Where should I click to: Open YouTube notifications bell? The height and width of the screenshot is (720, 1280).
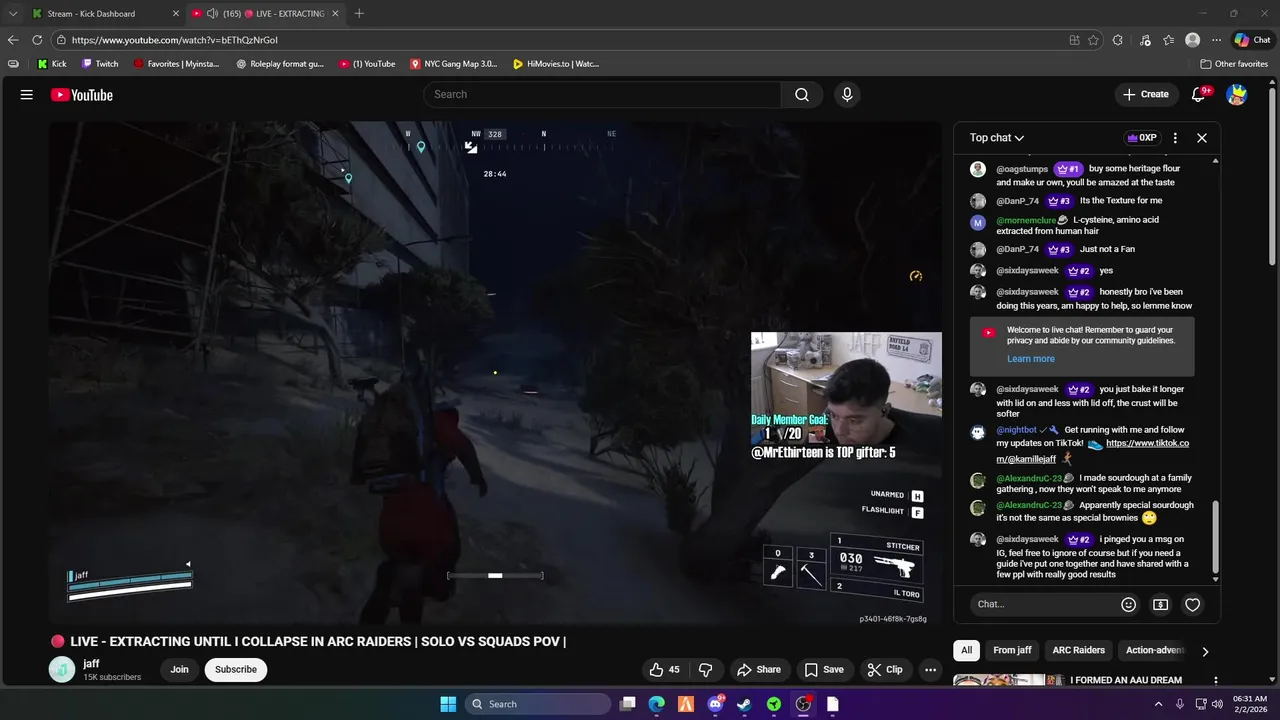pyautogui.click(x=1198, y=95)
